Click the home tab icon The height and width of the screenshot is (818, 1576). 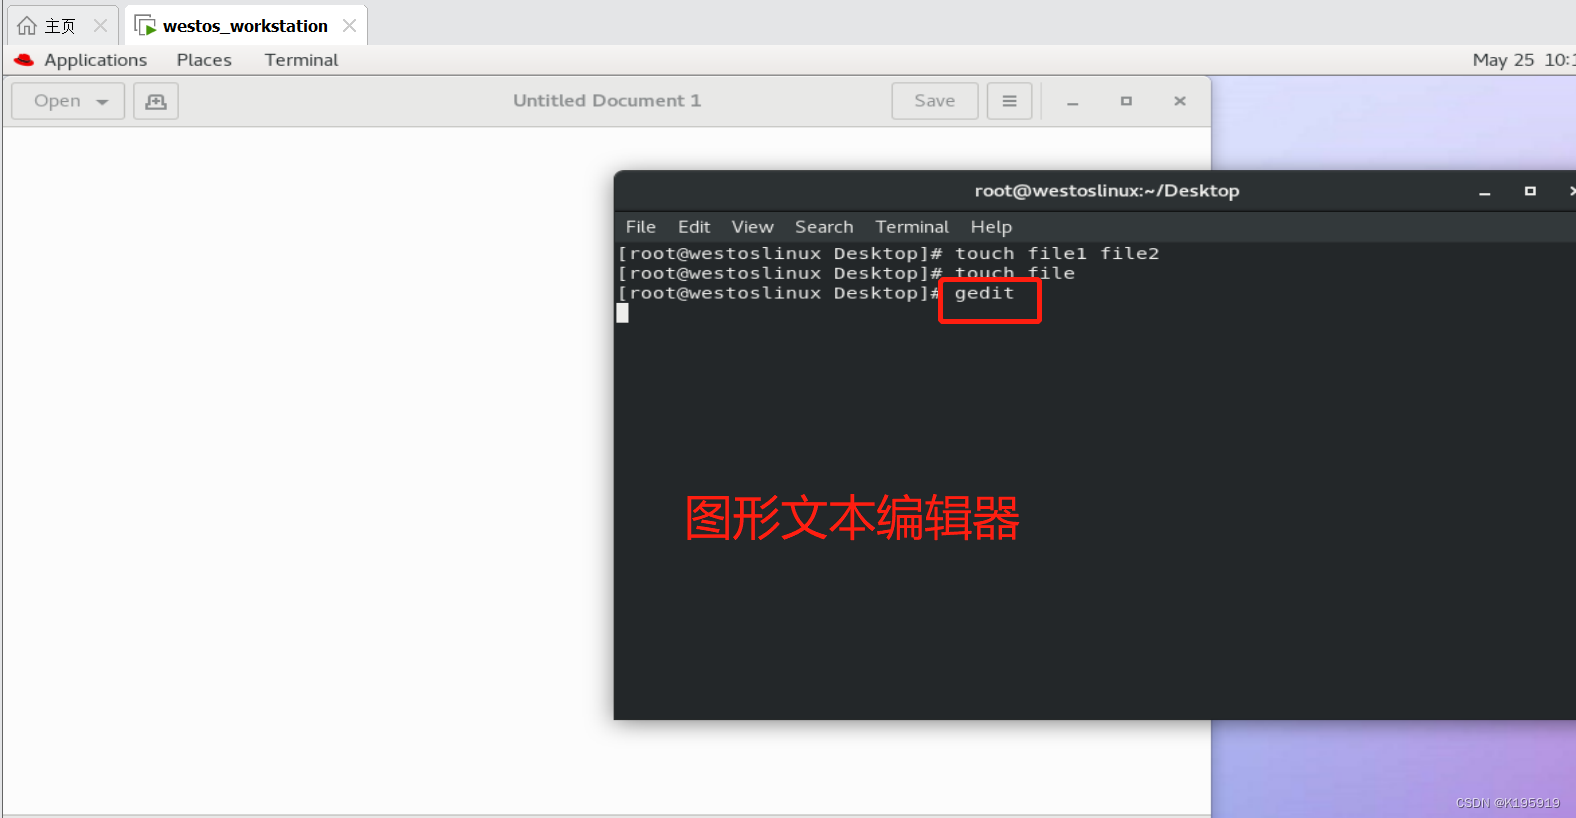tap(27, 26)
